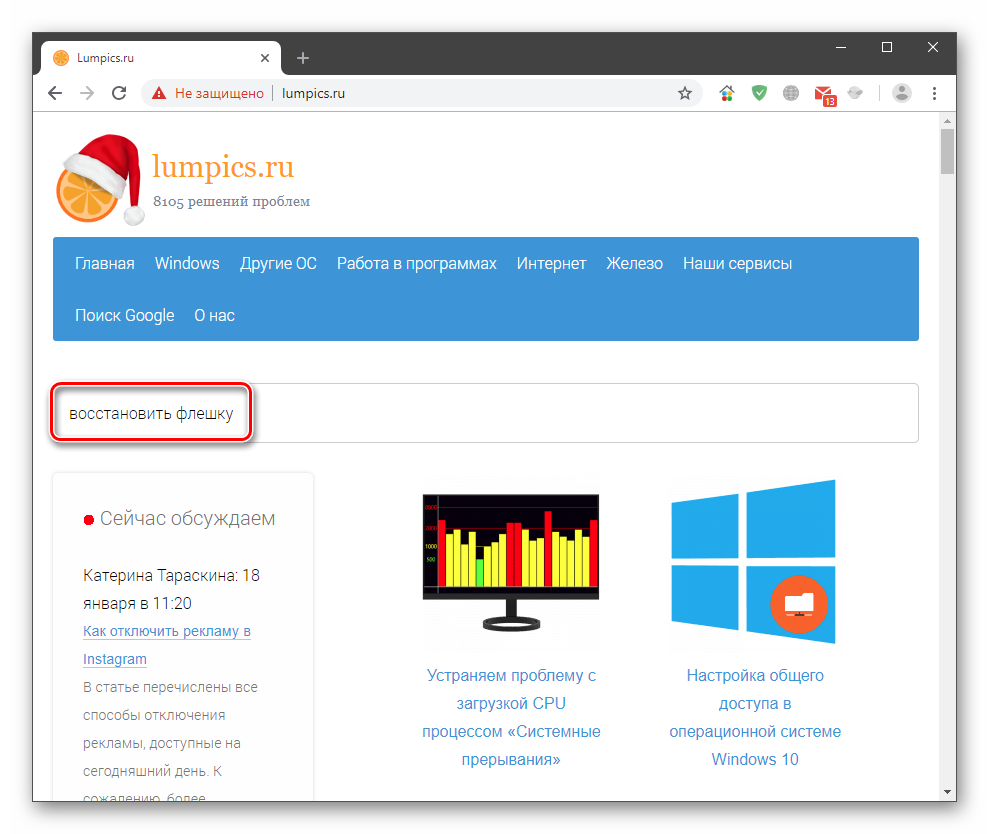This screenshot has height=834, width=989.
Task: Open article Устраняем проблему с загрузкой CPU
Action: click(511, 717)
